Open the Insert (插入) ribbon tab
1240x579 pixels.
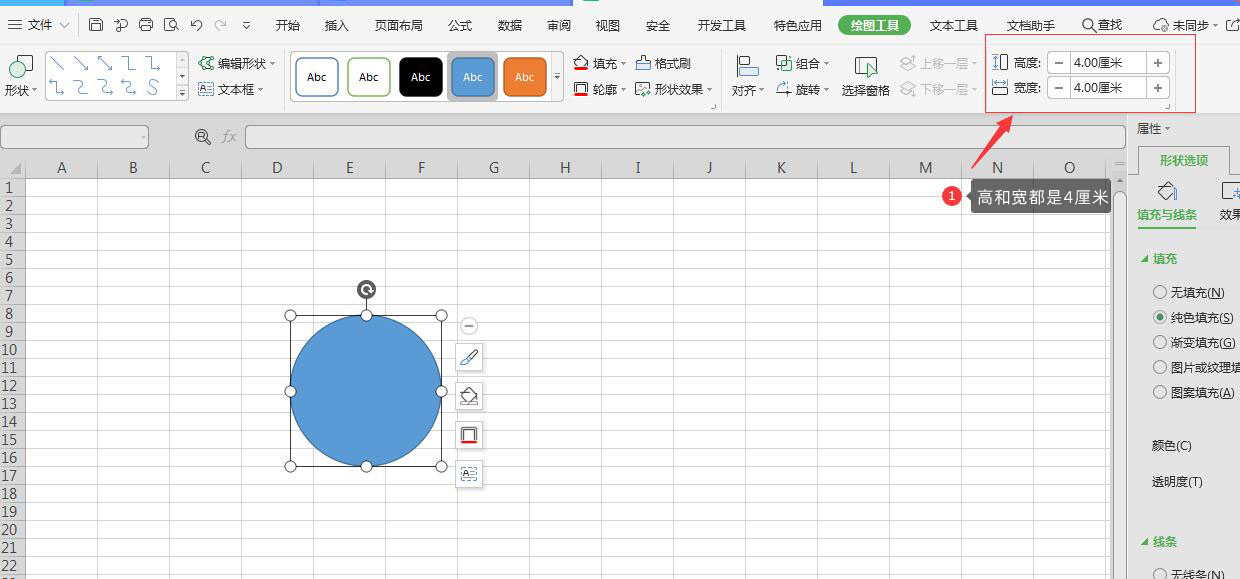[x=337, y=25]
